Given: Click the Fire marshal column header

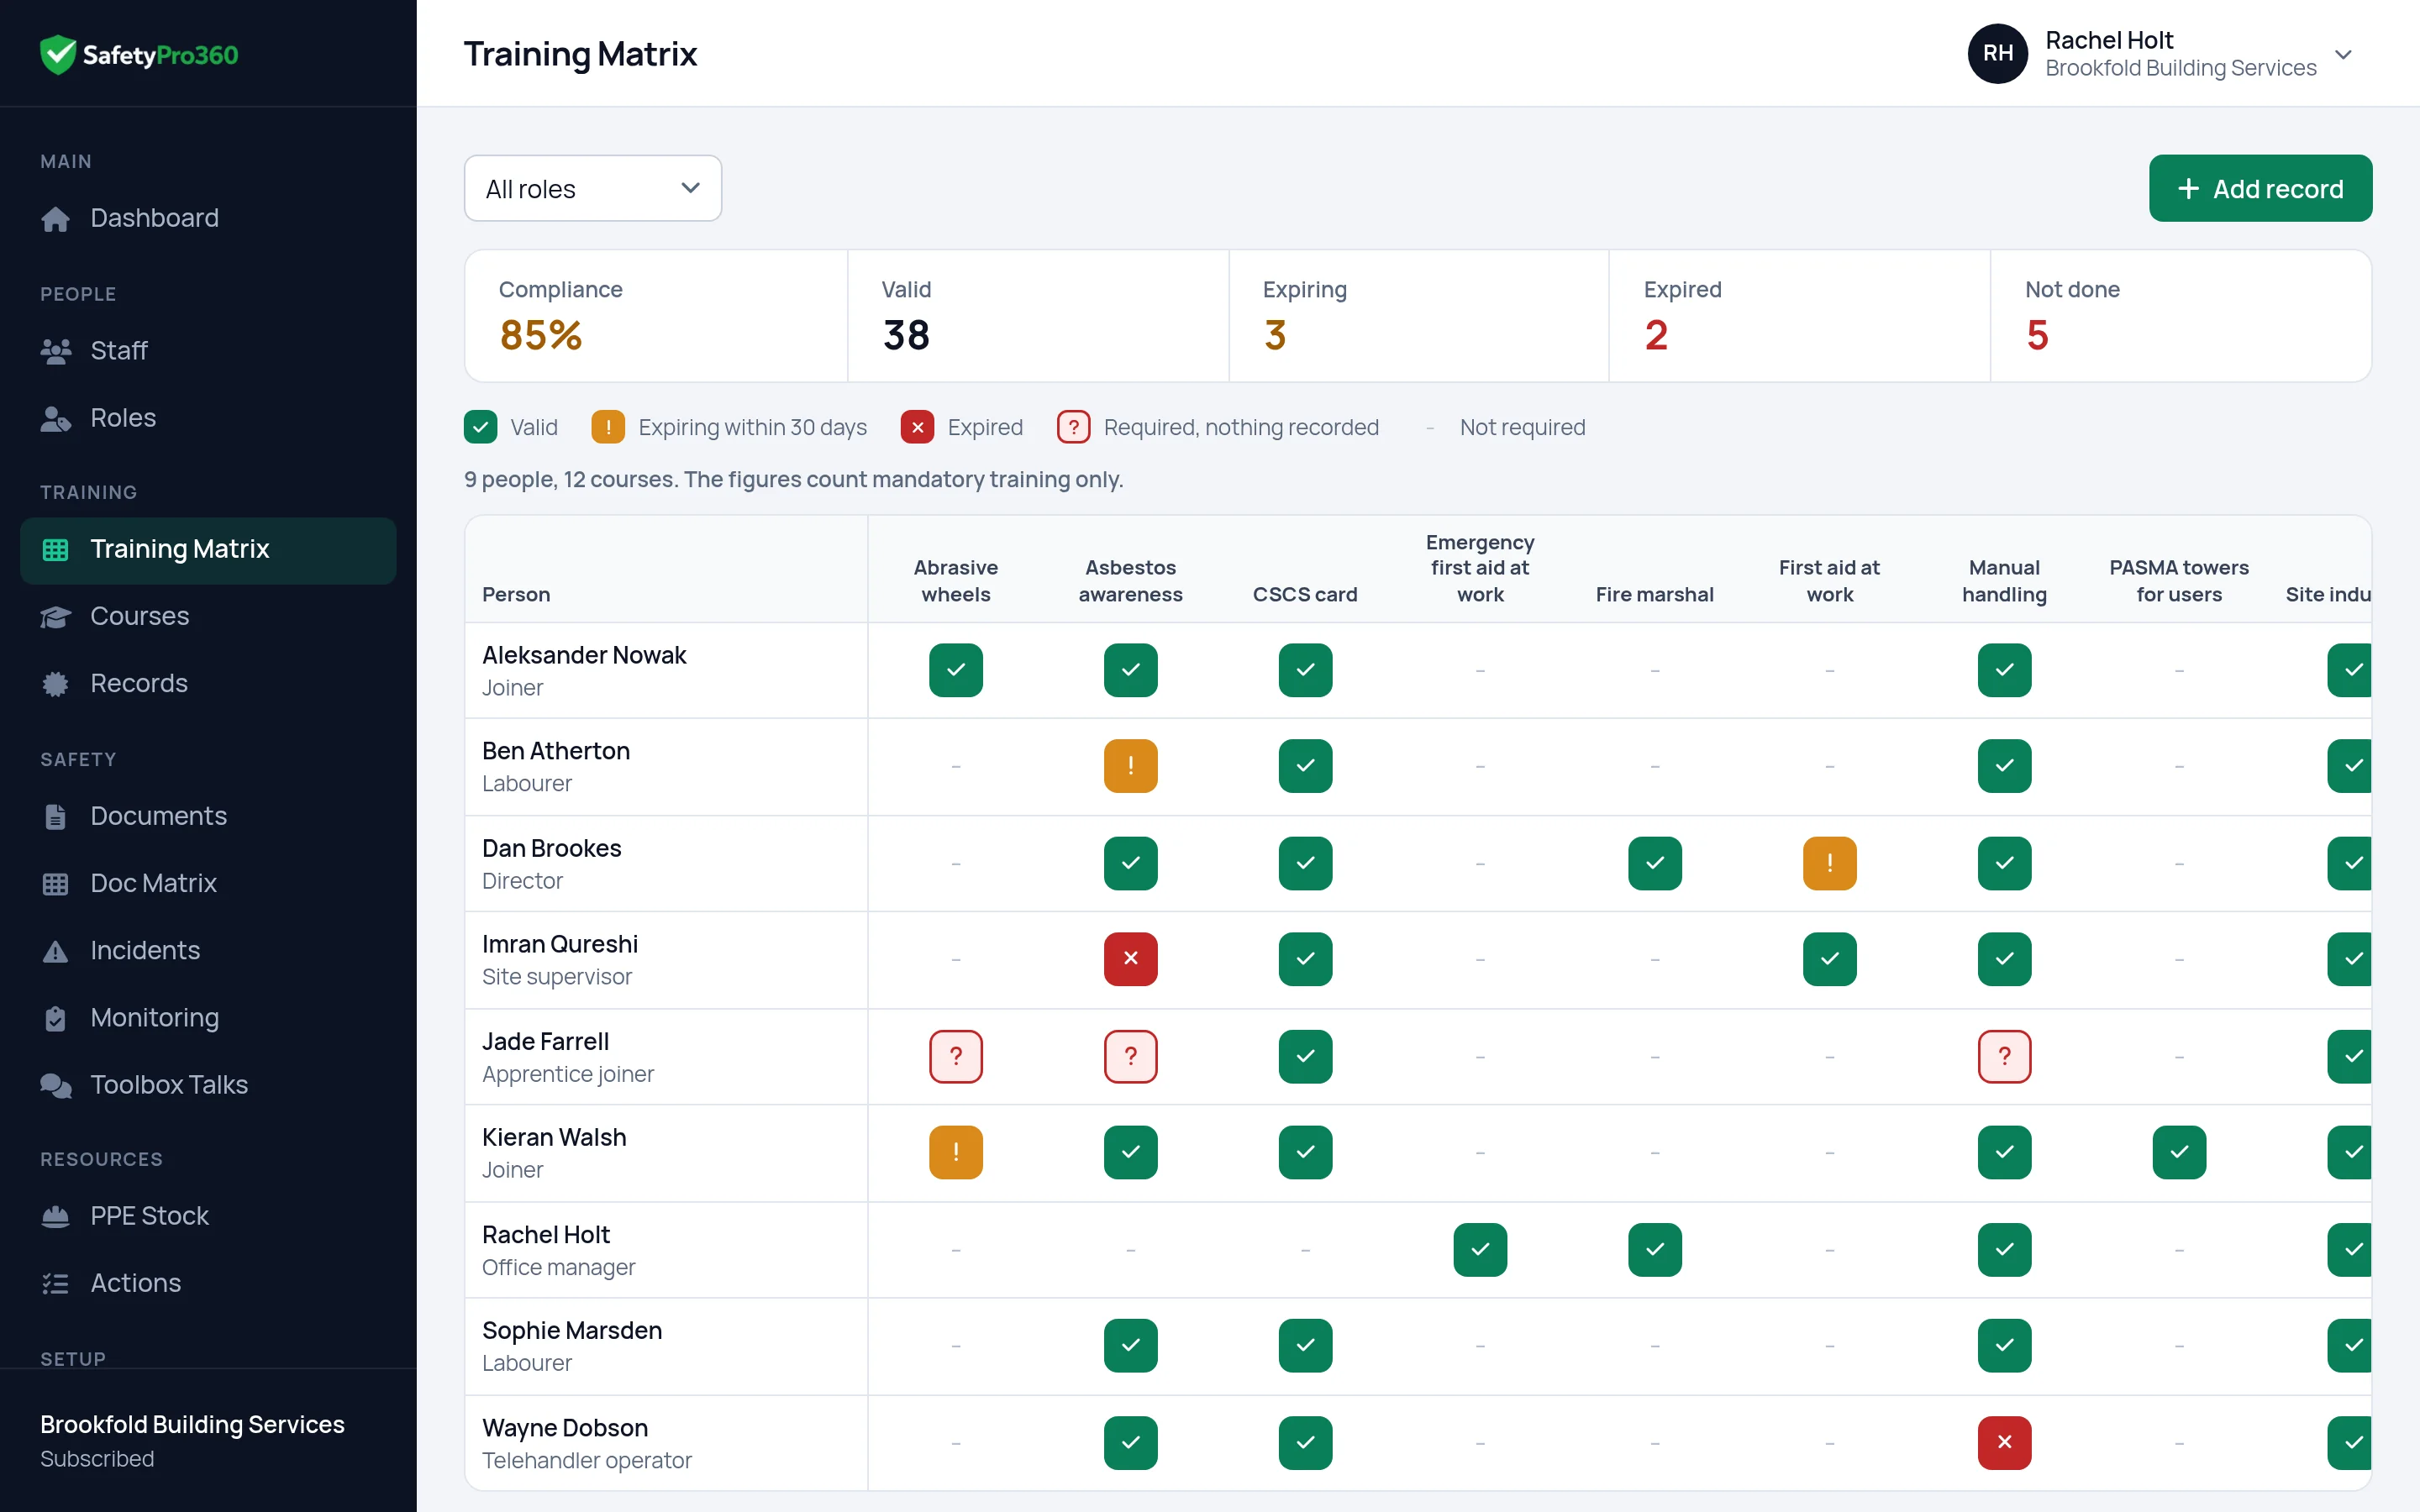Looking at the screenshot, I should tap(1654, 594).
